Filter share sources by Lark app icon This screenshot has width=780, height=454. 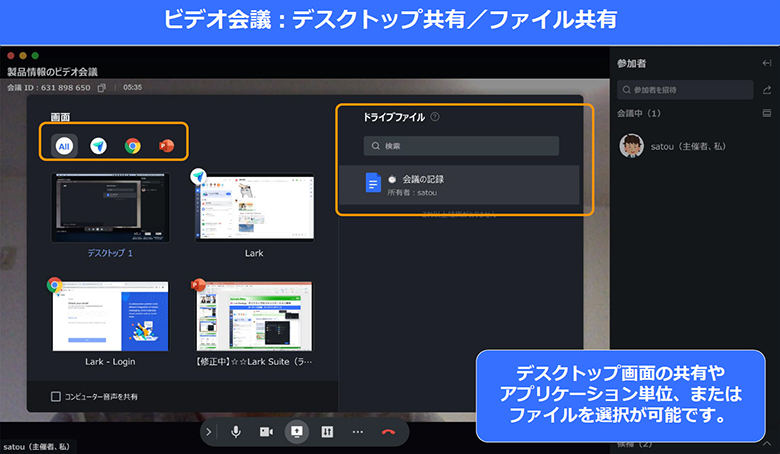98,146
